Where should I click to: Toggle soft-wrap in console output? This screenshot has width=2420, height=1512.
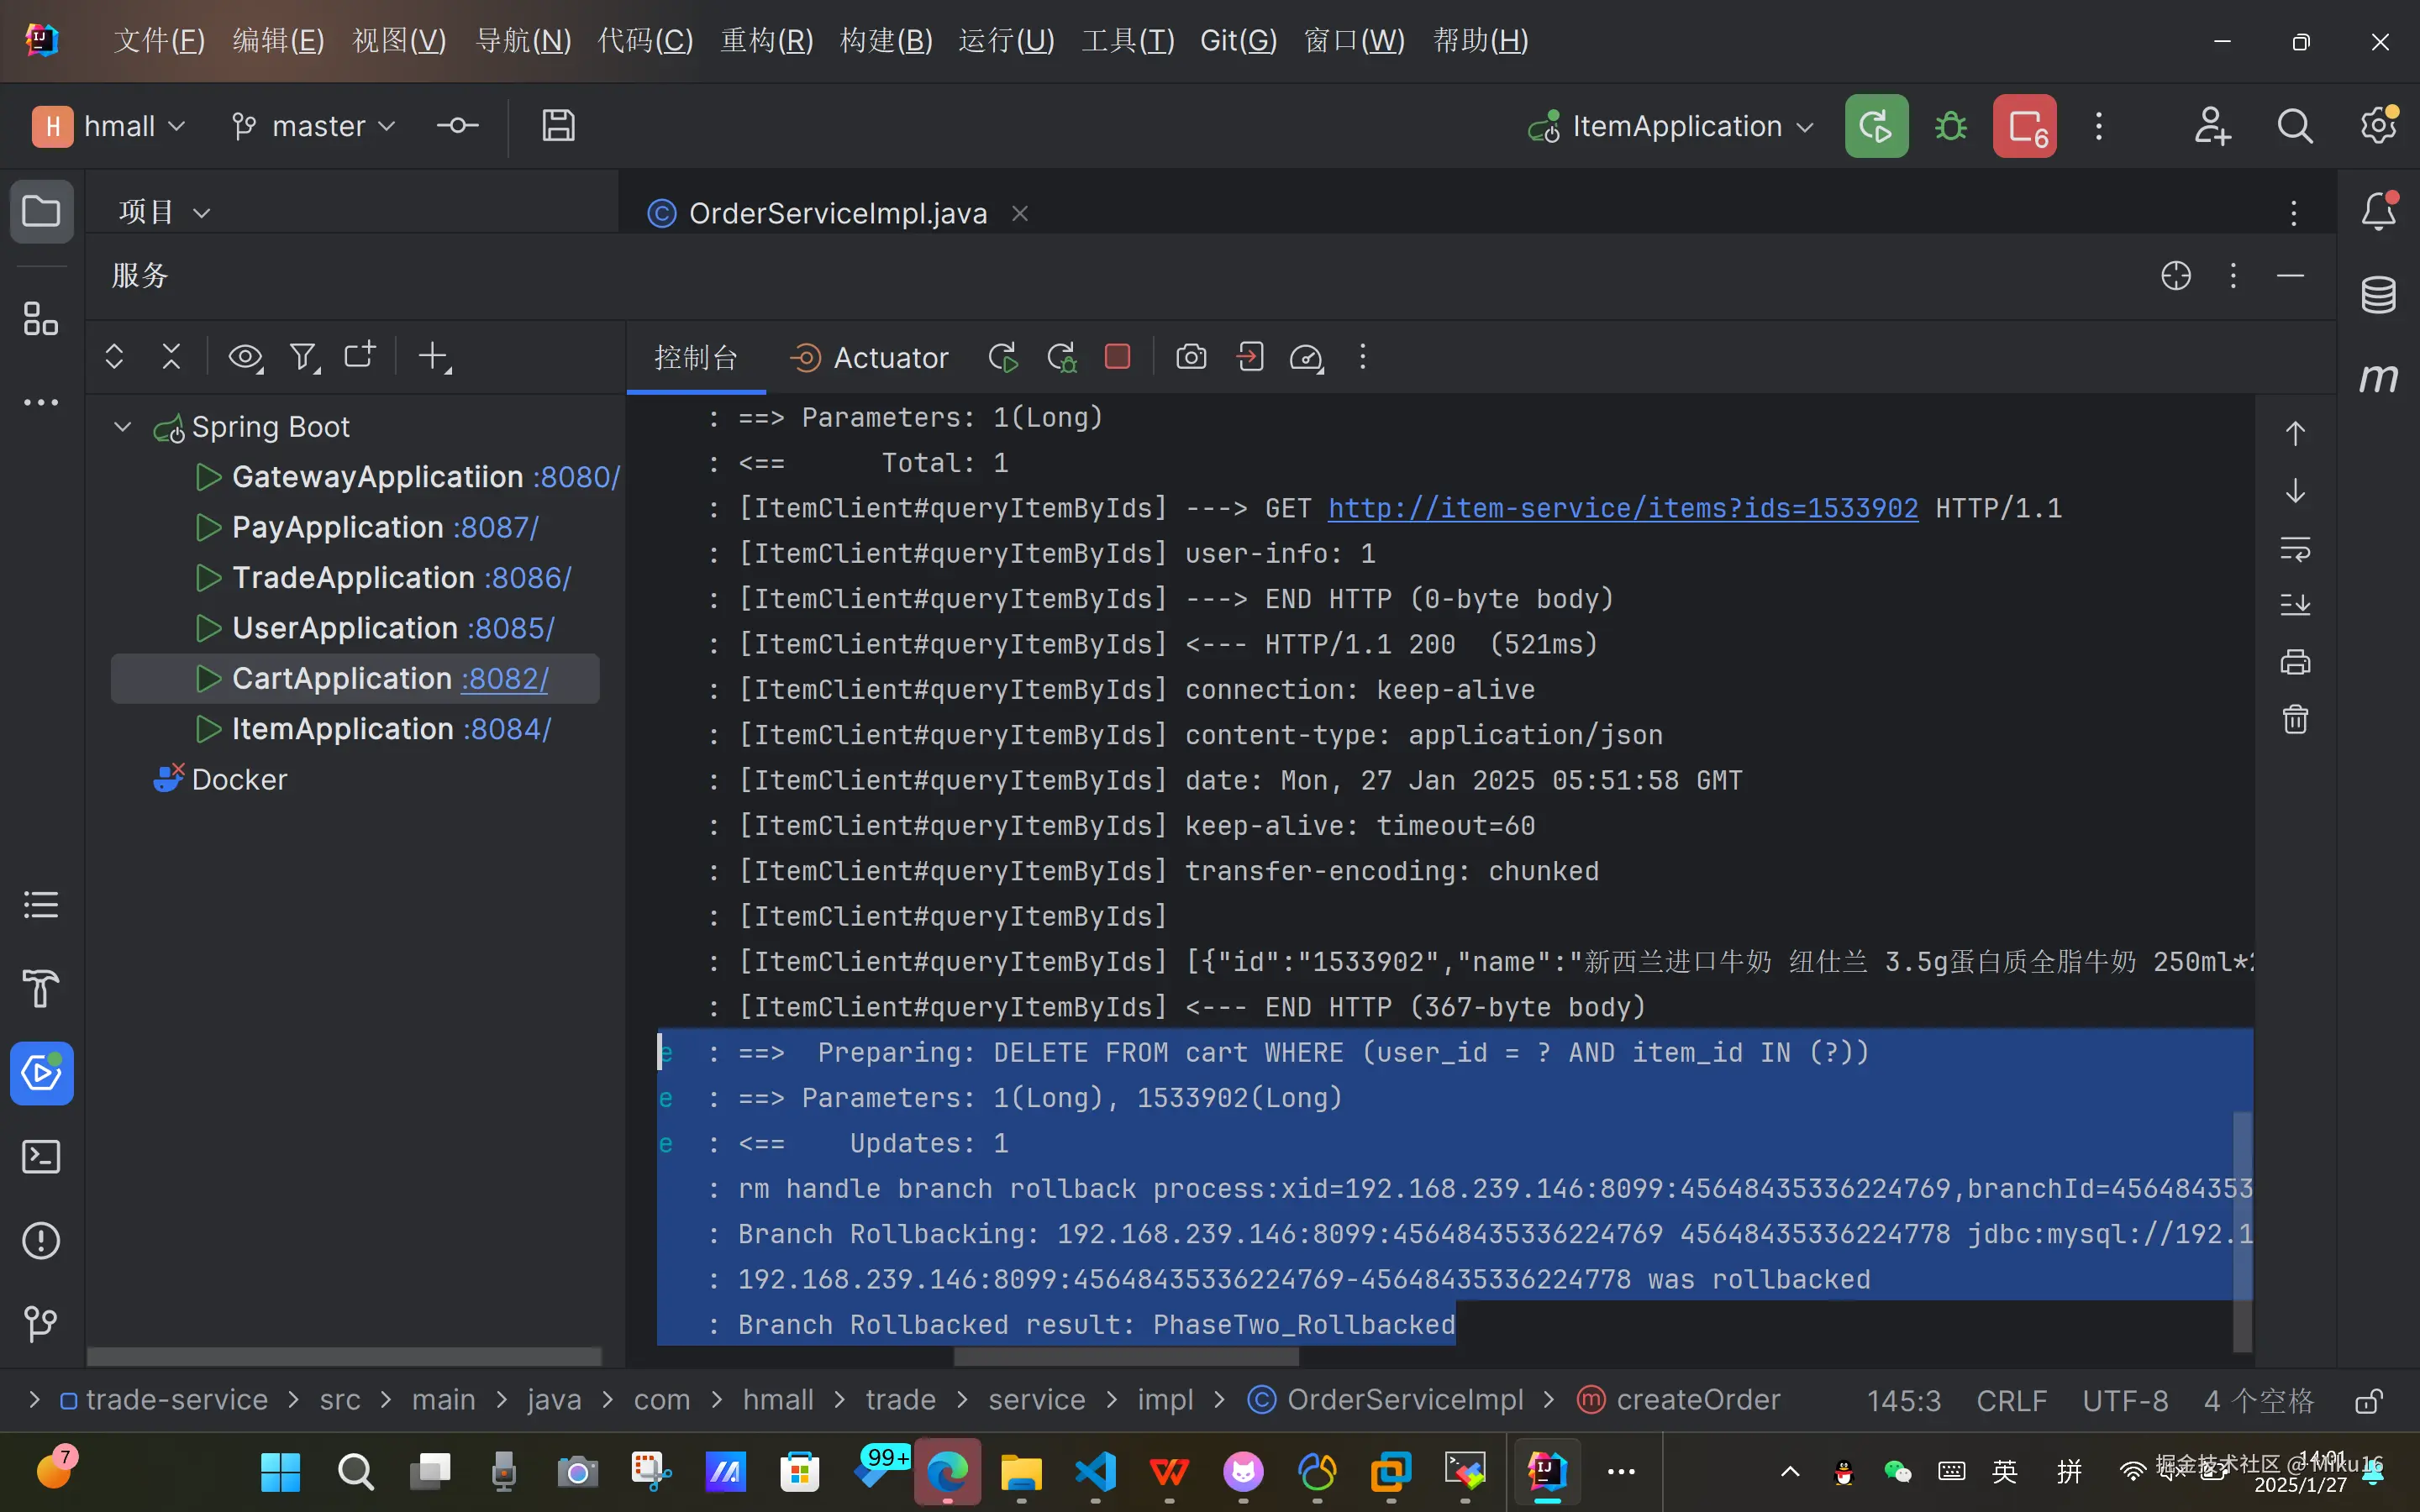click(2295, 549)
